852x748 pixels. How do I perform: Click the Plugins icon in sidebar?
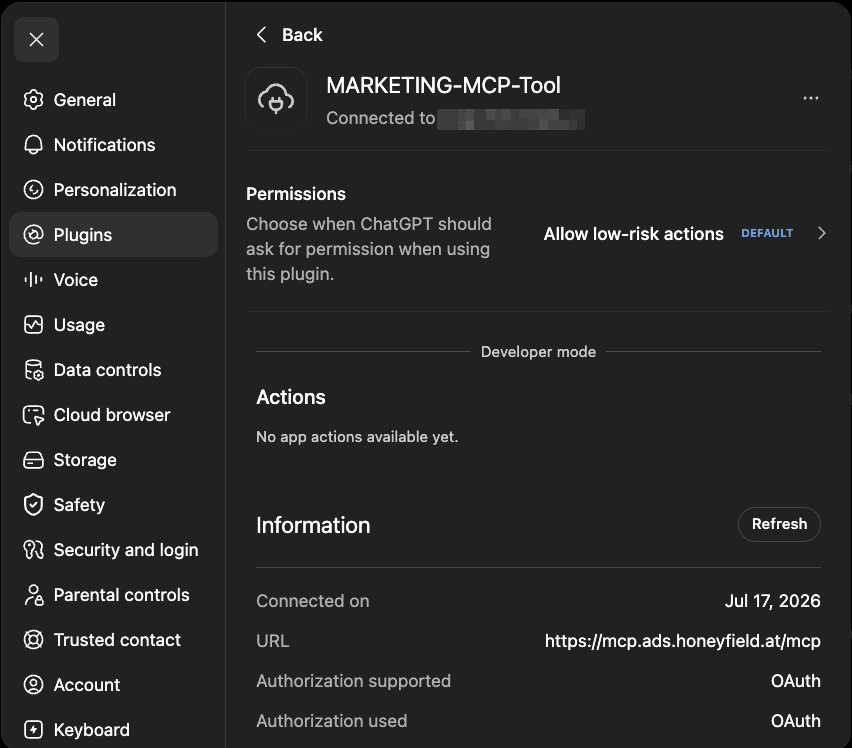click(x=33, y=235)
